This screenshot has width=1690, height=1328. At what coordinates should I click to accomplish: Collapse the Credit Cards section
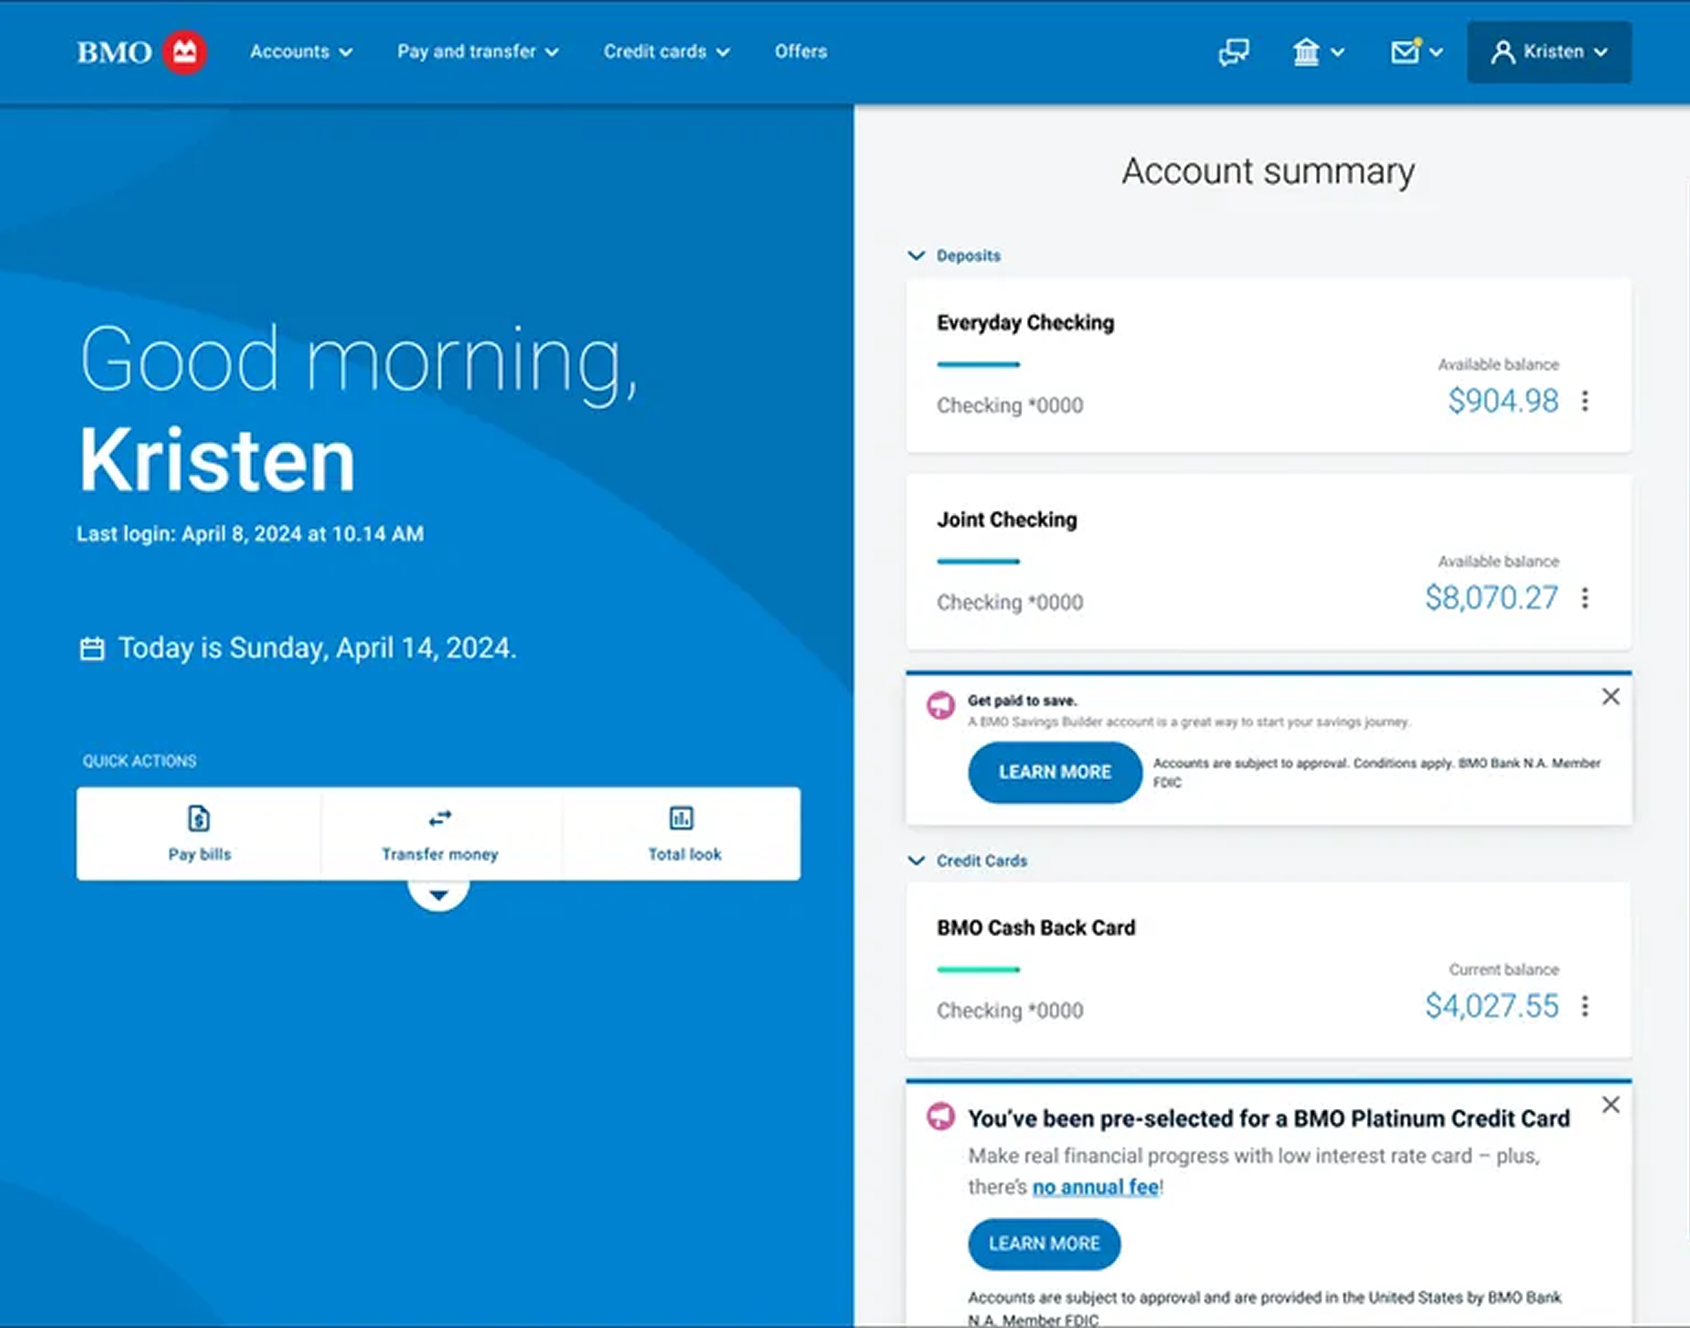point(967,861)
